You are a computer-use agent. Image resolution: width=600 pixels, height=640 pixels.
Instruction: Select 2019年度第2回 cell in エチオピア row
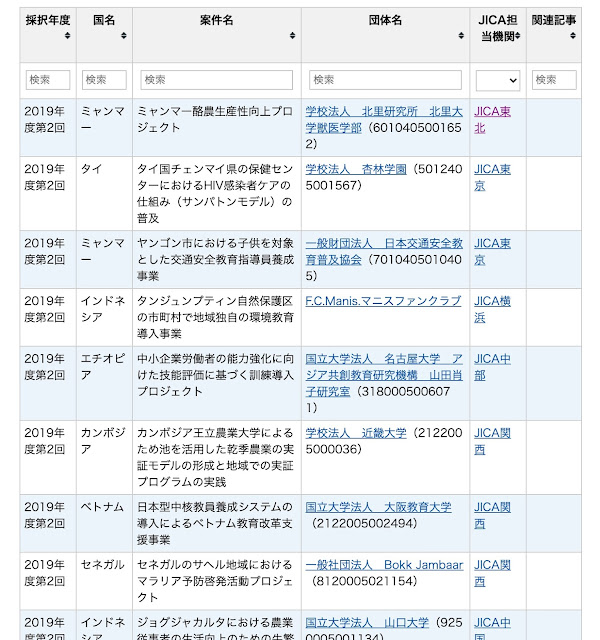[48, 383]
